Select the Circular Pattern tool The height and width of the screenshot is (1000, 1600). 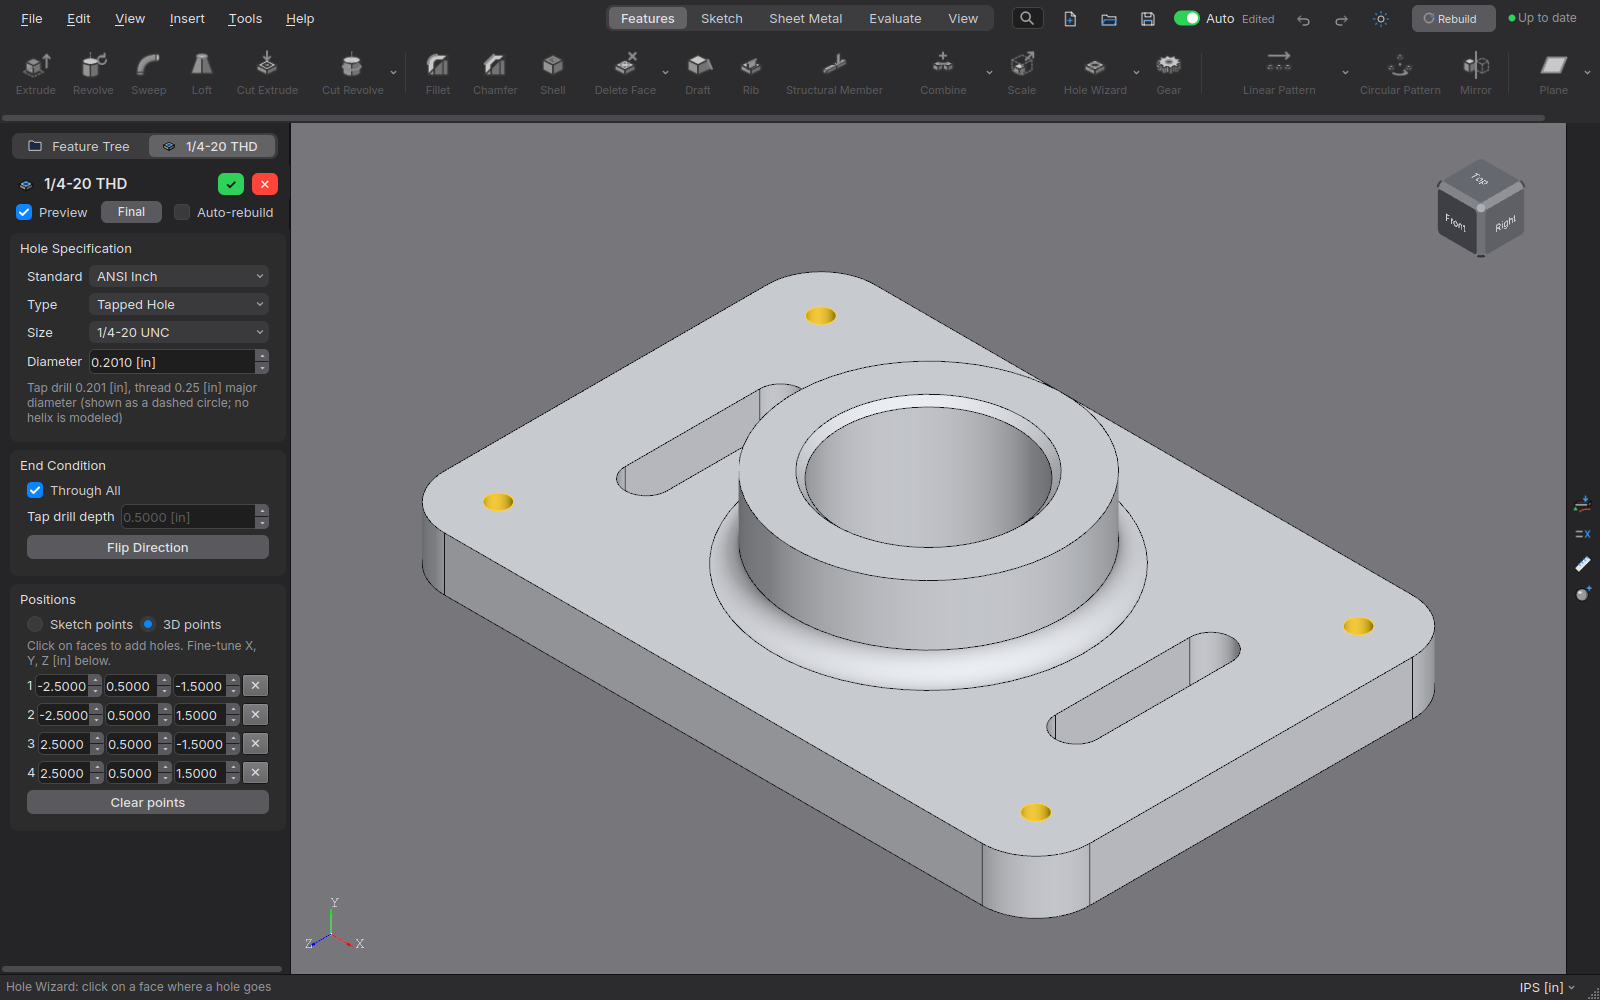[1400, 74]
